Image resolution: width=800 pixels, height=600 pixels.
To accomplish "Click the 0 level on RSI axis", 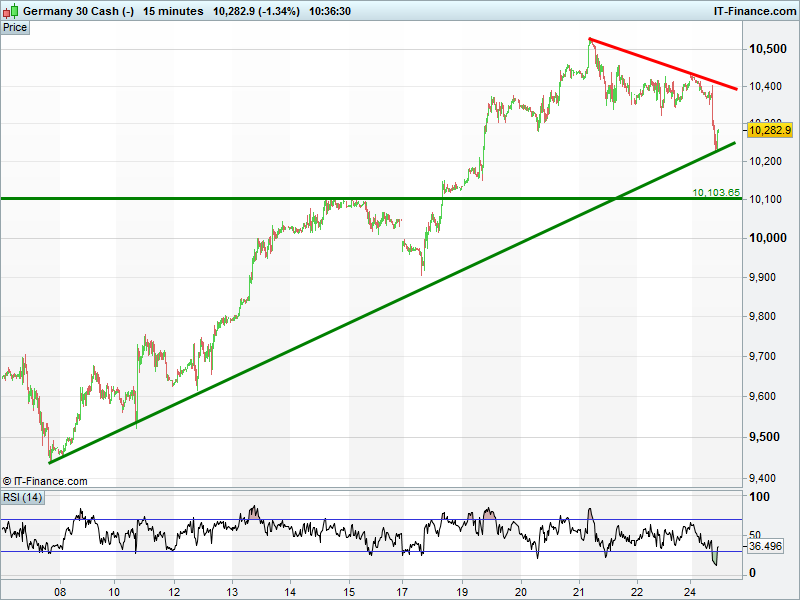I will tap(752, 573).
